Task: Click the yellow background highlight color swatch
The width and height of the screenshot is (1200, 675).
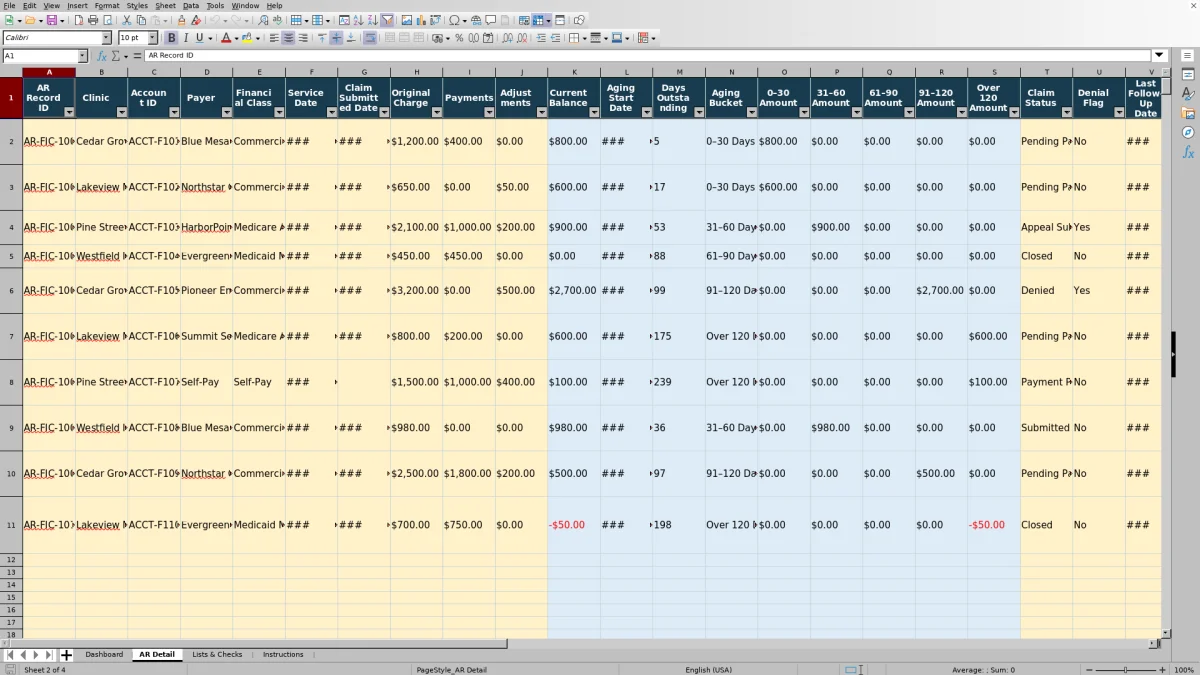Action: (247, 38)
